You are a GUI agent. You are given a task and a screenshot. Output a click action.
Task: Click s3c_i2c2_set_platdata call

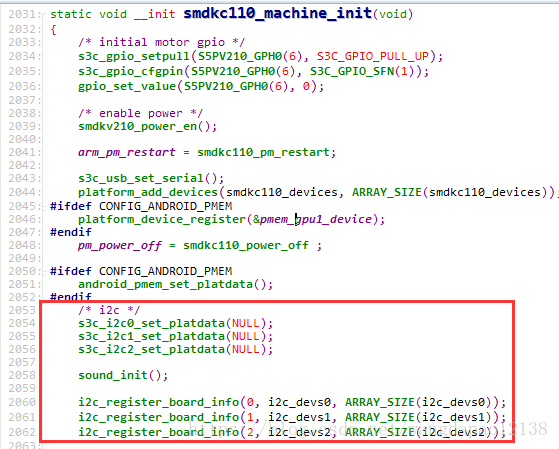click(x=152, y=349)
